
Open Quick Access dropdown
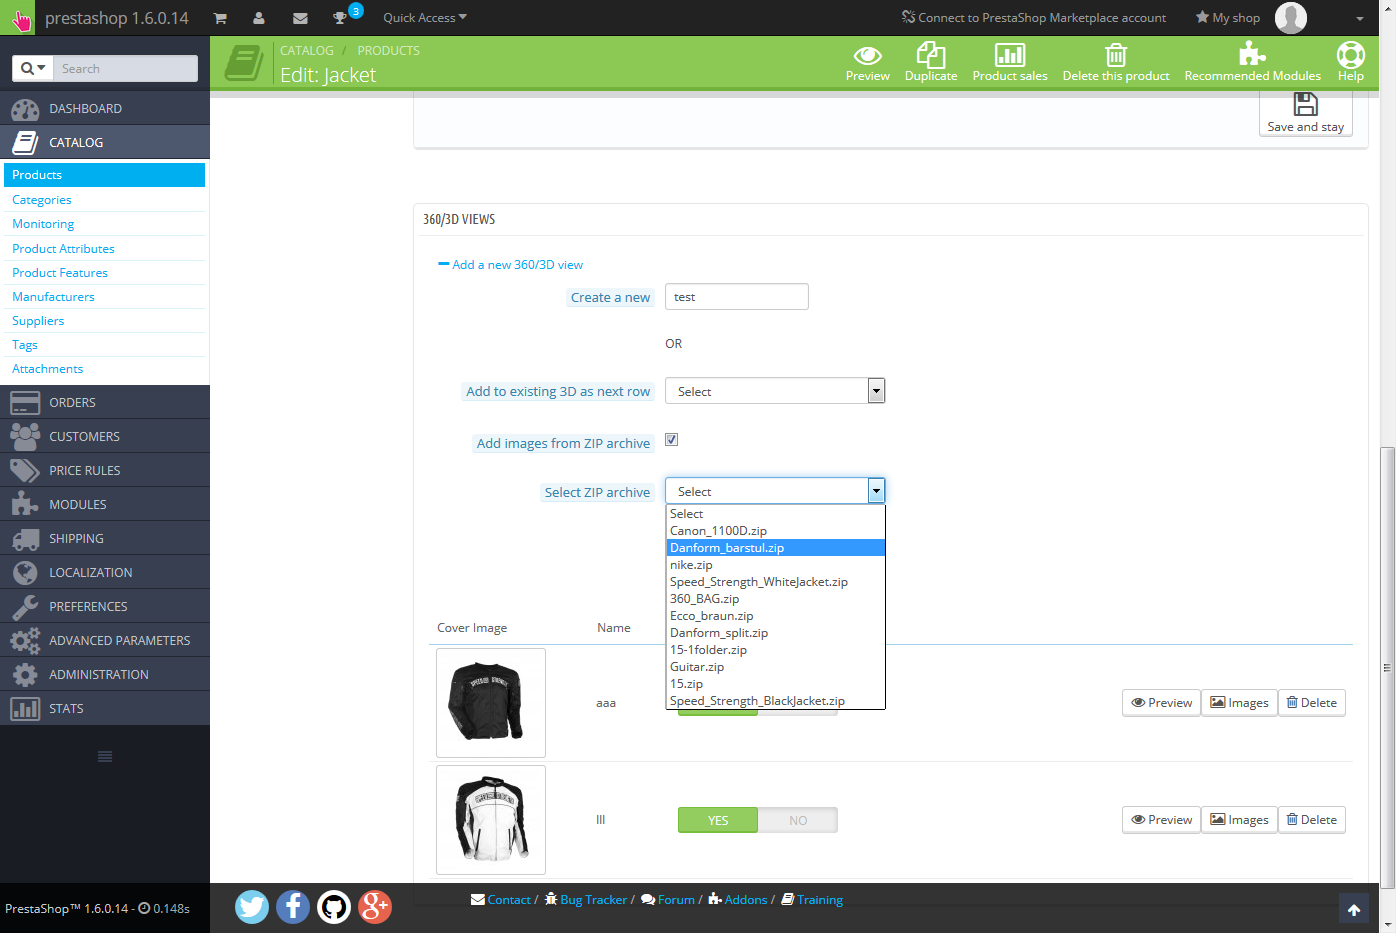(425, 18)
